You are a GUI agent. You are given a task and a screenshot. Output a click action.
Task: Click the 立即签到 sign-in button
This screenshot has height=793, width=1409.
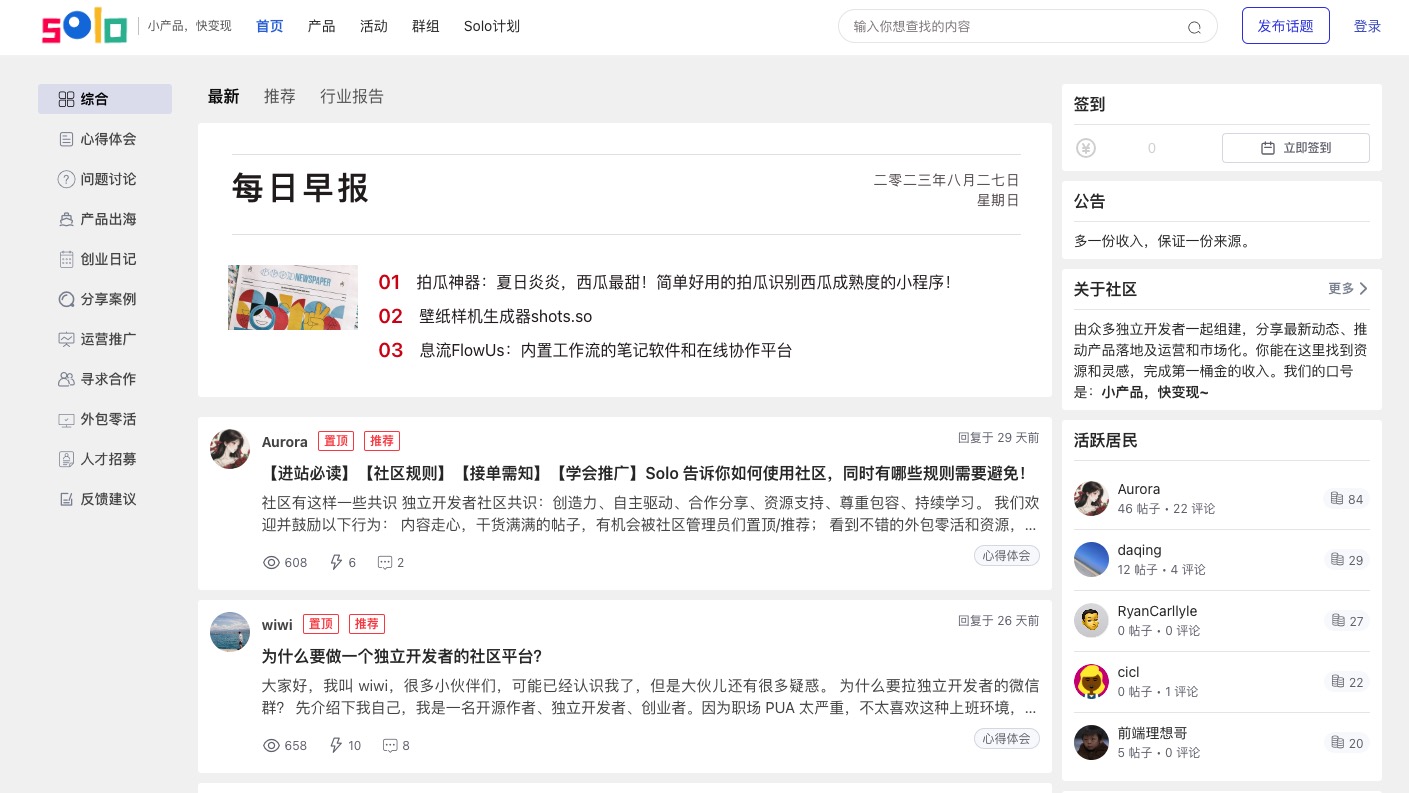coord(1296,147)
